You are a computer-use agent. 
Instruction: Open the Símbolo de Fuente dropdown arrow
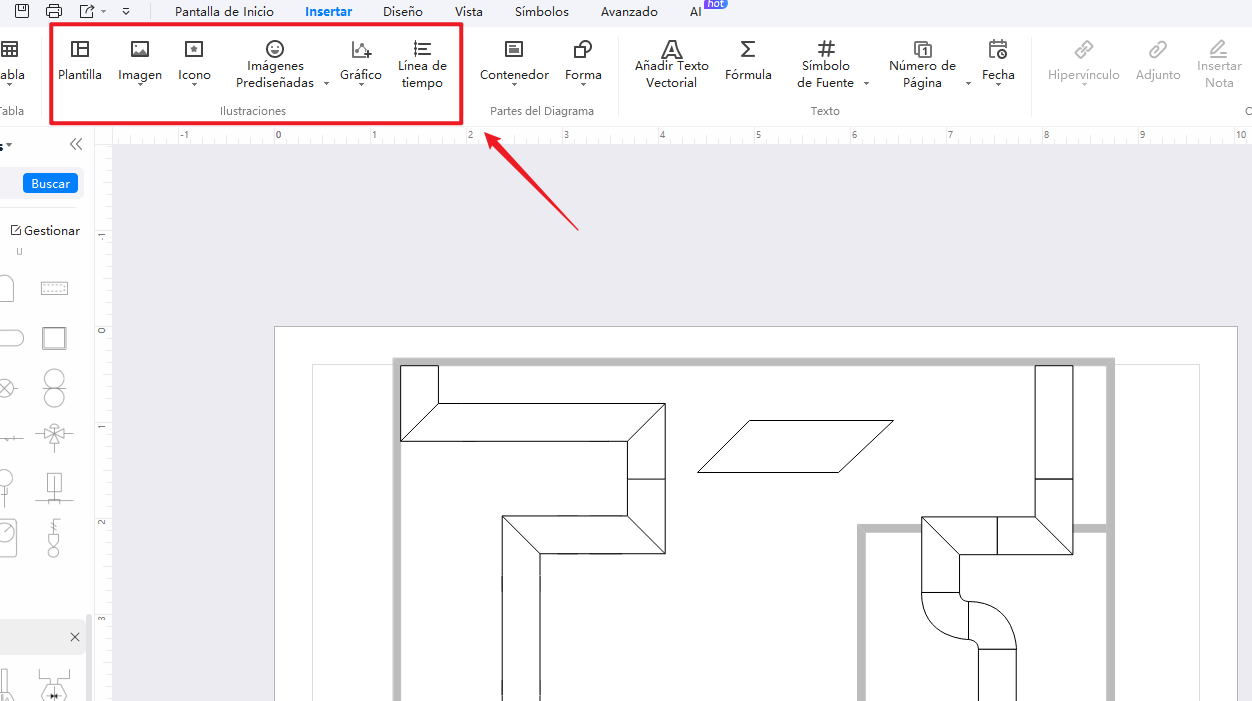pos(866,84)
